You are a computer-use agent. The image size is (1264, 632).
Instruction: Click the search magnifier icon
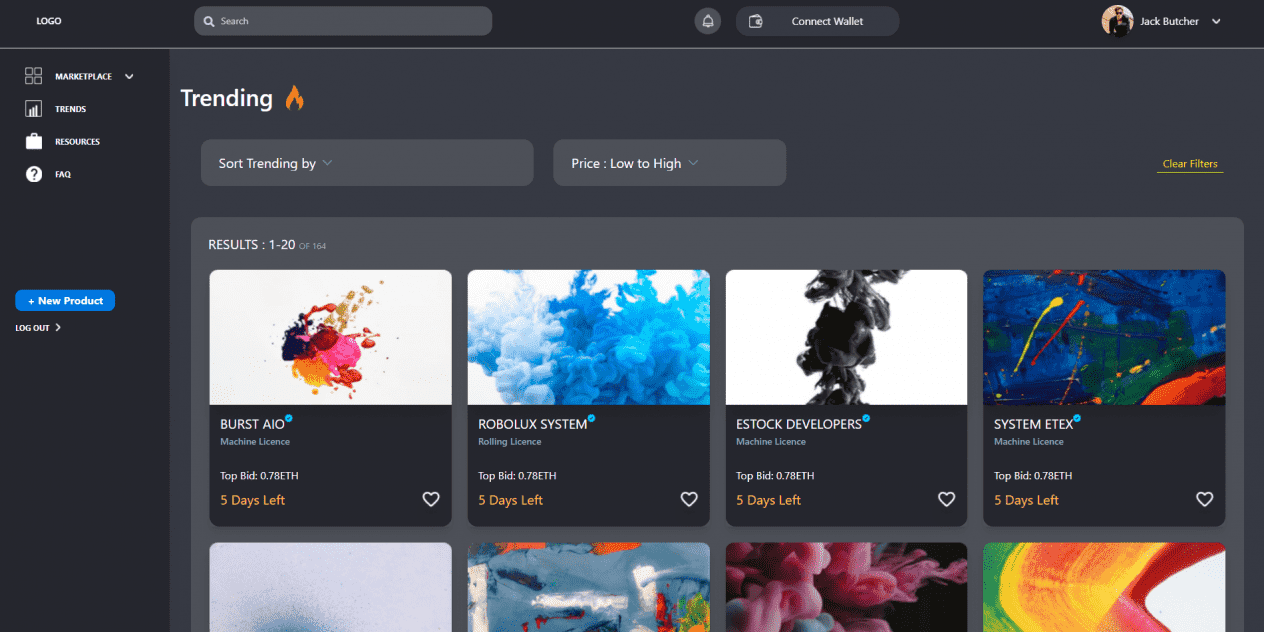click(208, 21)
